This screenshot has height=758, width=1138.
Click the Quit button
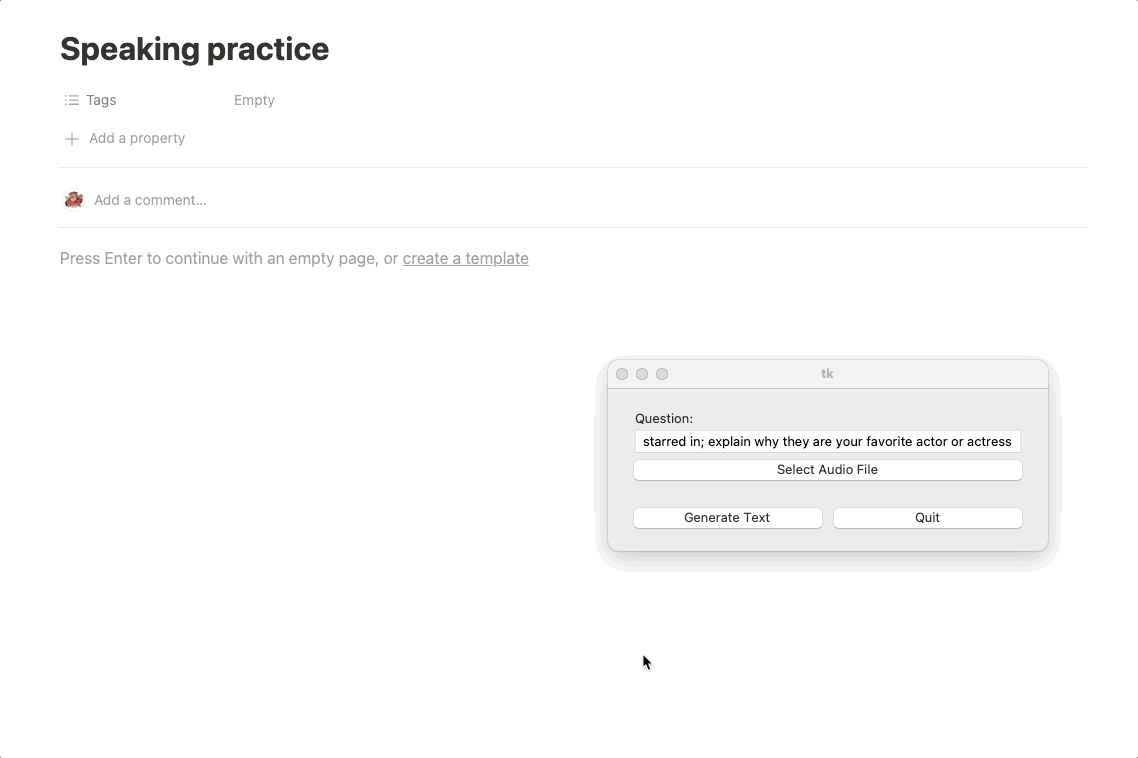click(928, 518)
